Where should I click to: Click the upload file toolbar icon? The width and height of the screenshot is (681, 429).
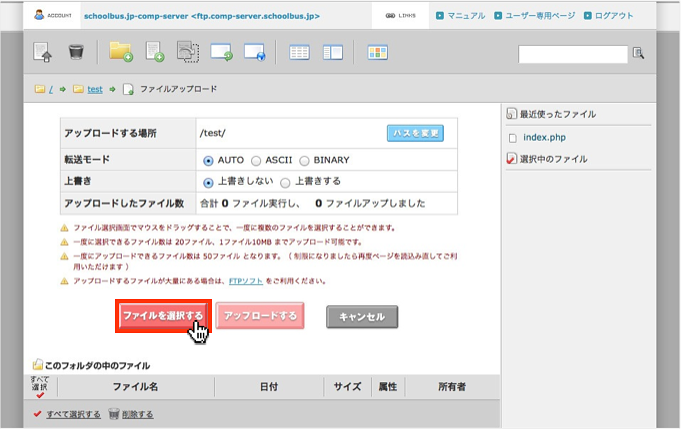coord(43,52)
